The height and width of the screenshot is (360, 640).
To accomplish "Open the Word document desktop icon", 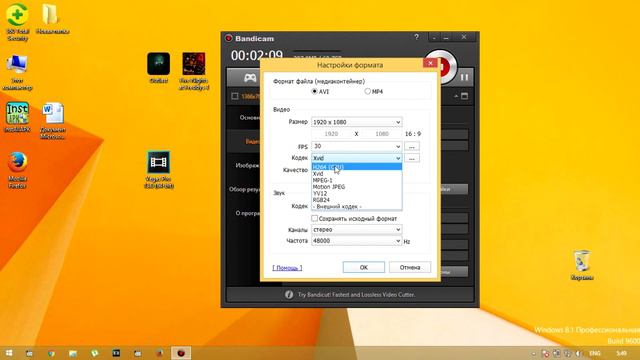I will click(x=52, y=121).
